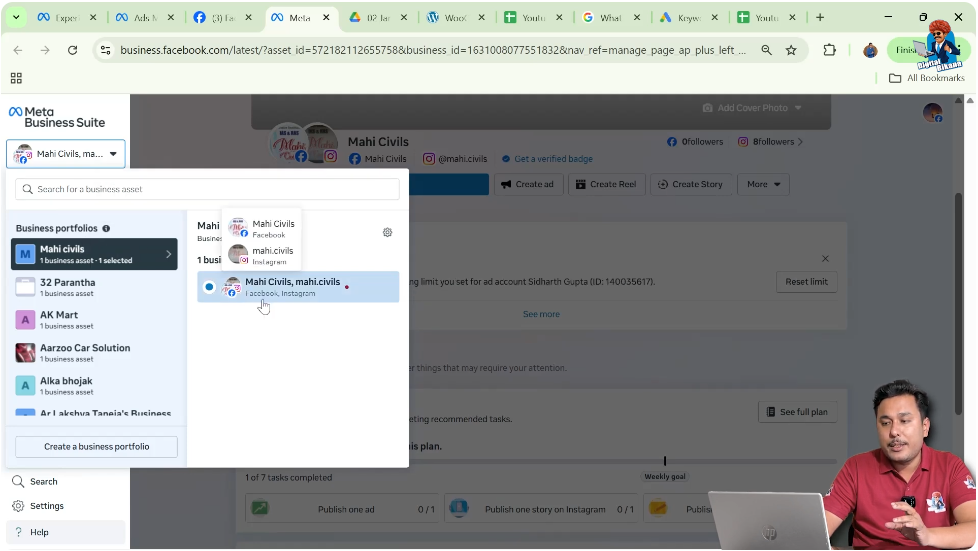
Task: Switch to the Keyword Planner browser tab
Action: coord(689,17)
